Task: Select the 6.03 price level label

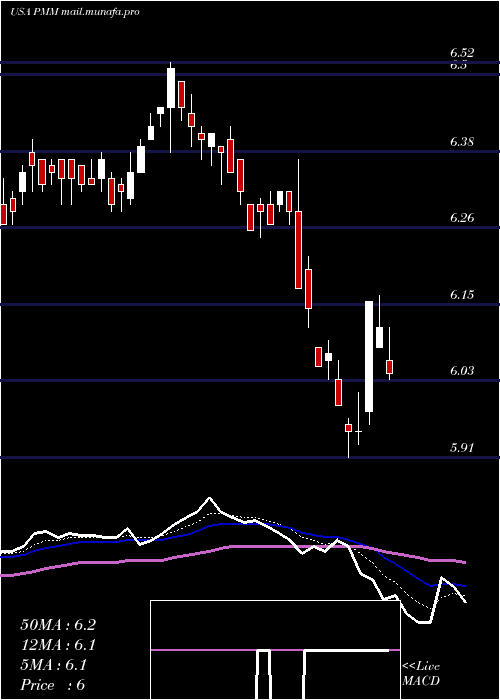Action: pyautogui.click(x=462, y=371)
